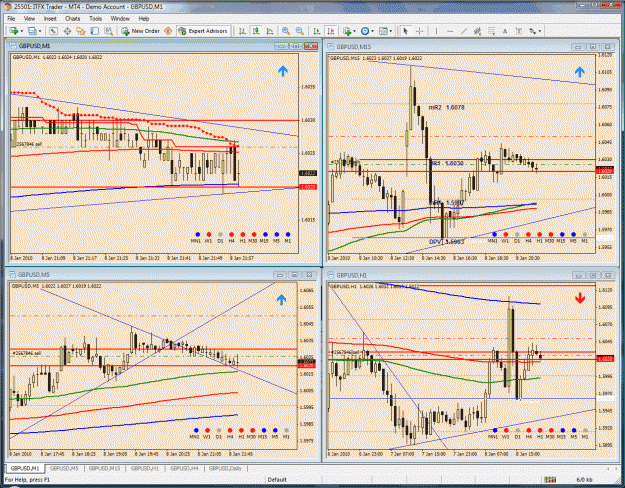
Task: Select the Vertical Line drawing tool
Action: click(x=436, y=31)
